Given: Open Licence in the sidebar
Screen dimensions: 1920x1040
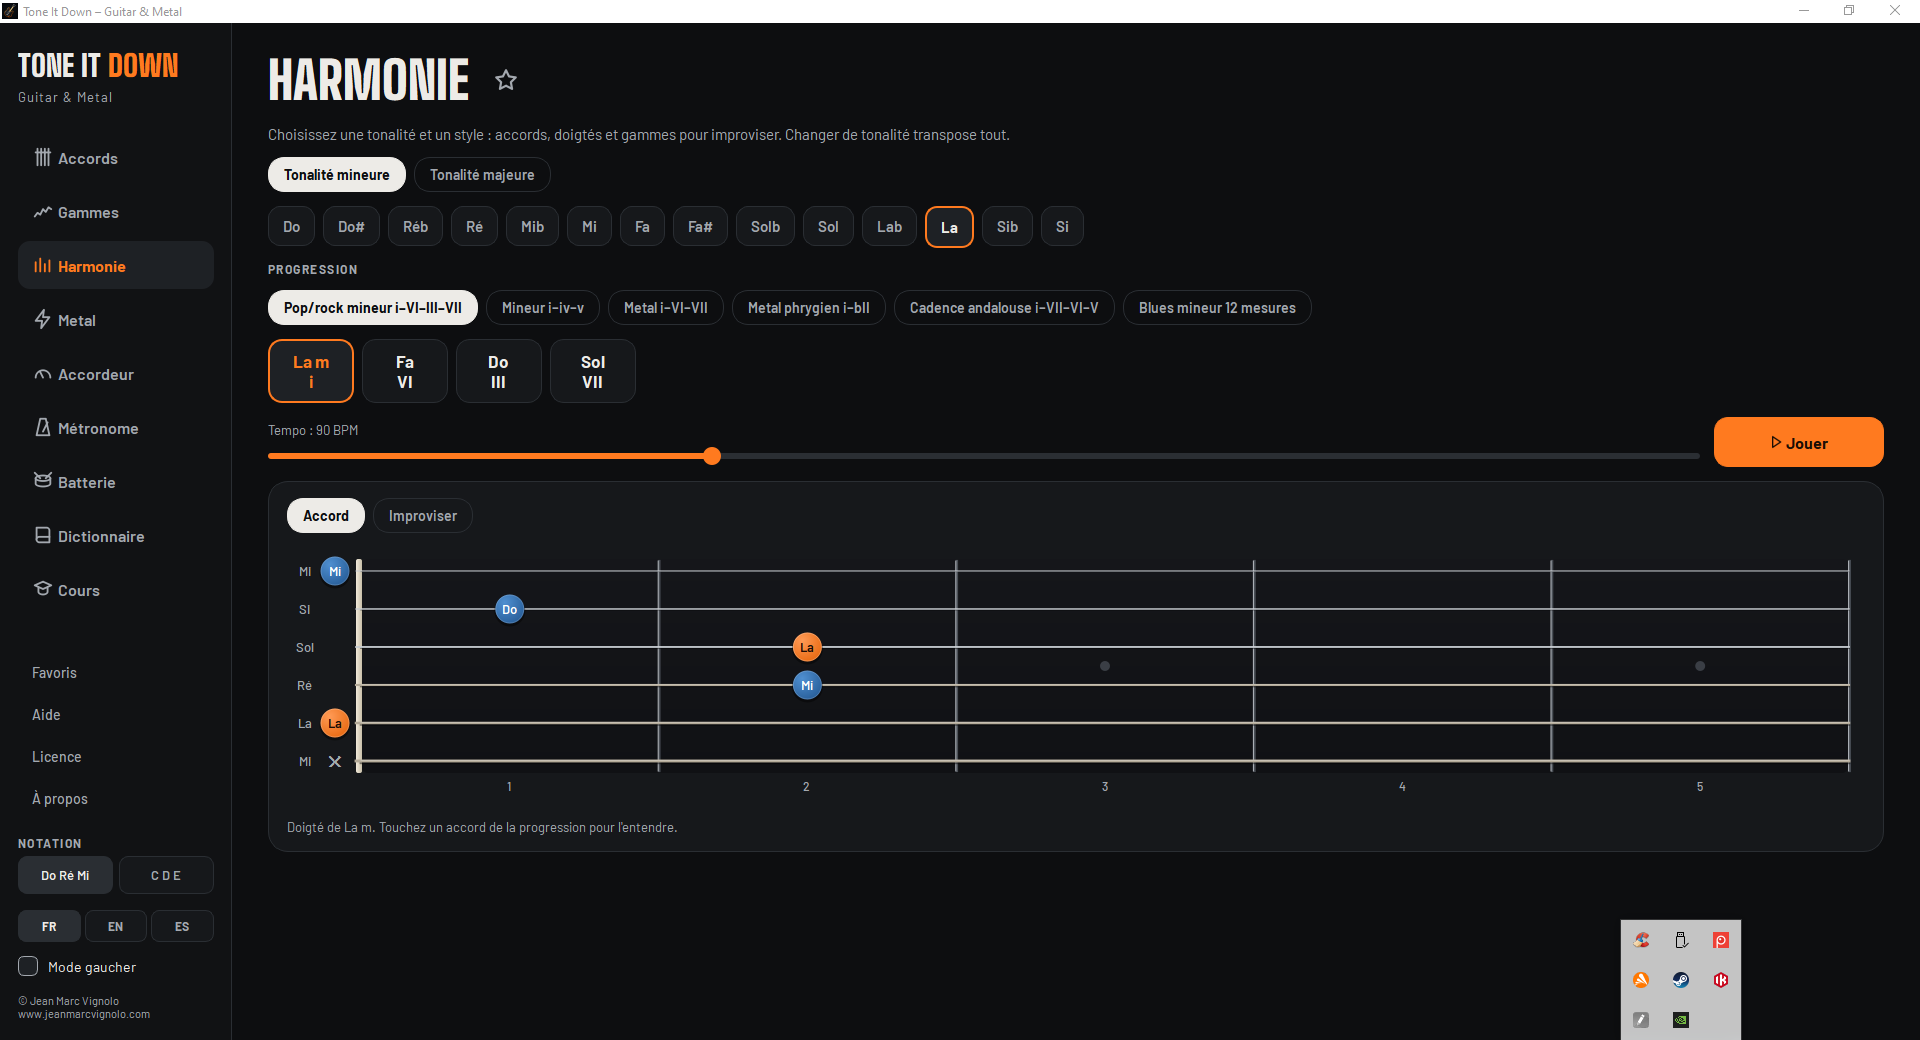Looking at the screenshot, I should 56,757.
